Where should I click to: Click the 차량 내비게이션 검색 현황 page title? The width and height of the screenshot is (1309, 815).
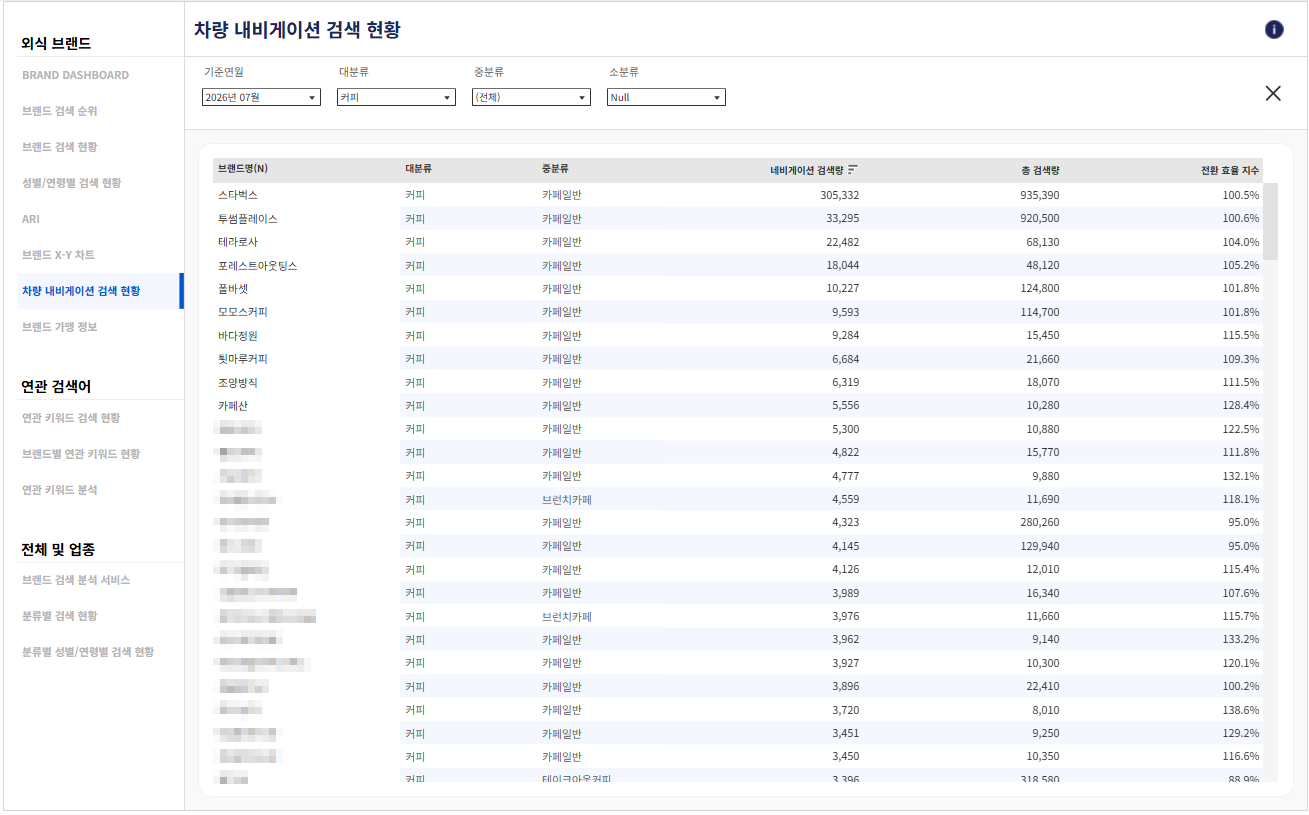[x=297, y=29]
